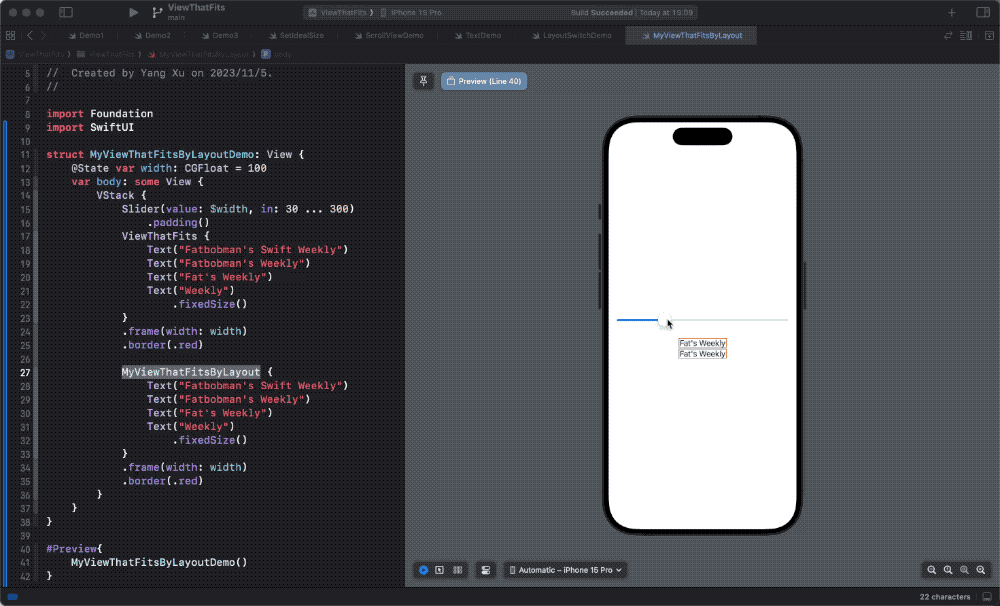Image resolution: width=1000 pixels, height=606 pixels.
Task: Click the MyViewThatFitsByLayout file breadcrumb
Action: point(198,54)
